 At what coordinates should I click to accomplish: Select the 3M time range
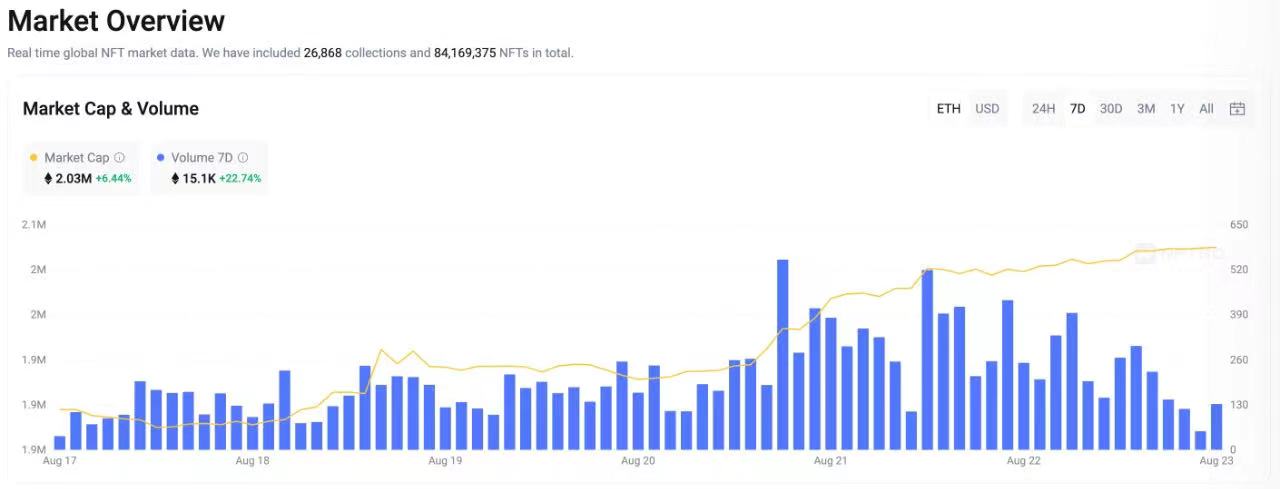(1146, 109)
